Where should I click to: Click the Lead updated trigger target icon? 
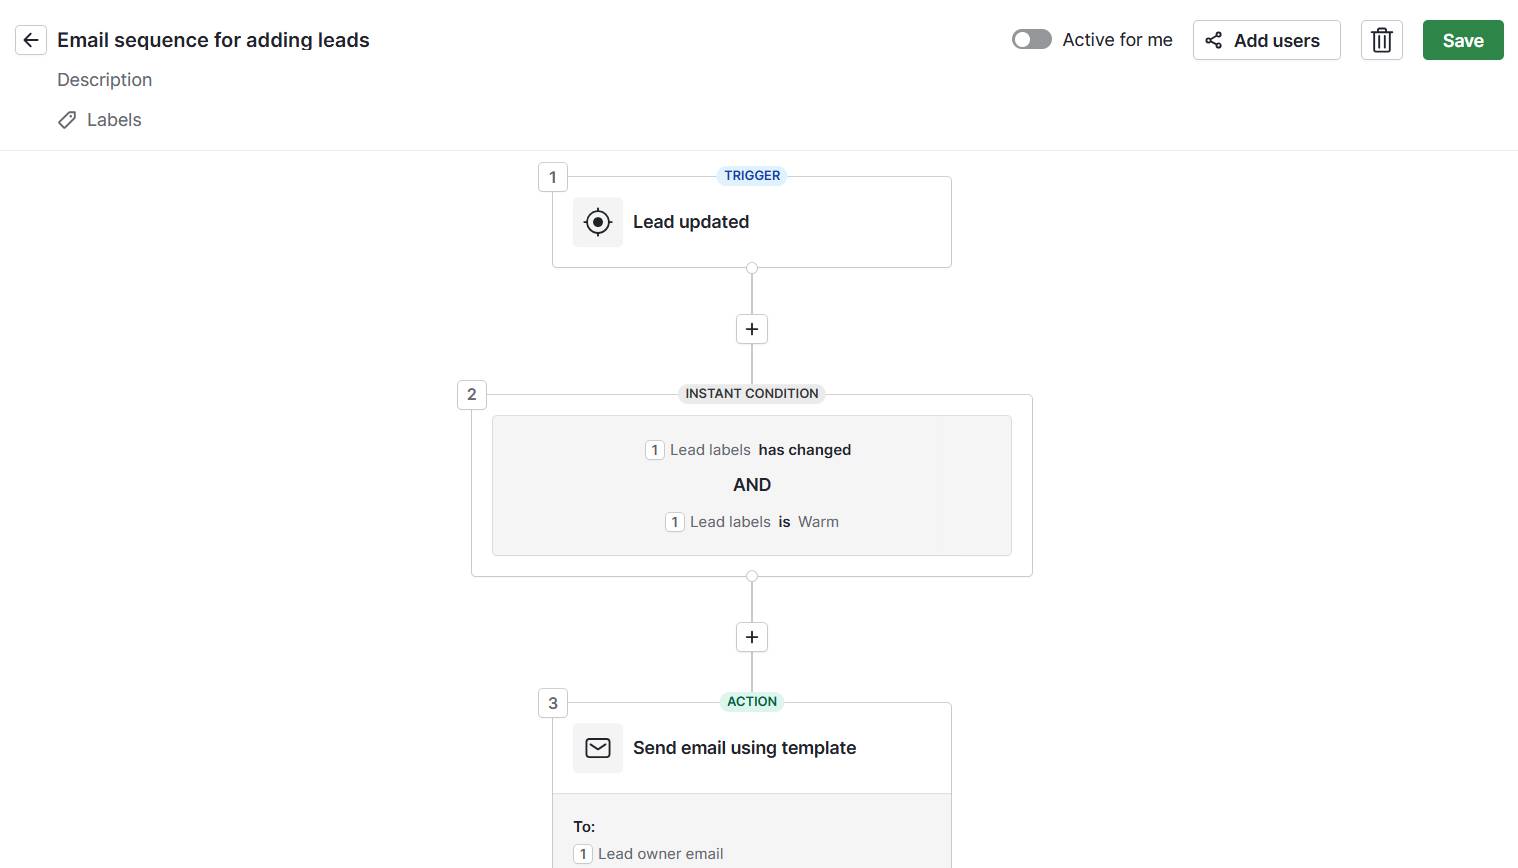(x=597, y=221)
